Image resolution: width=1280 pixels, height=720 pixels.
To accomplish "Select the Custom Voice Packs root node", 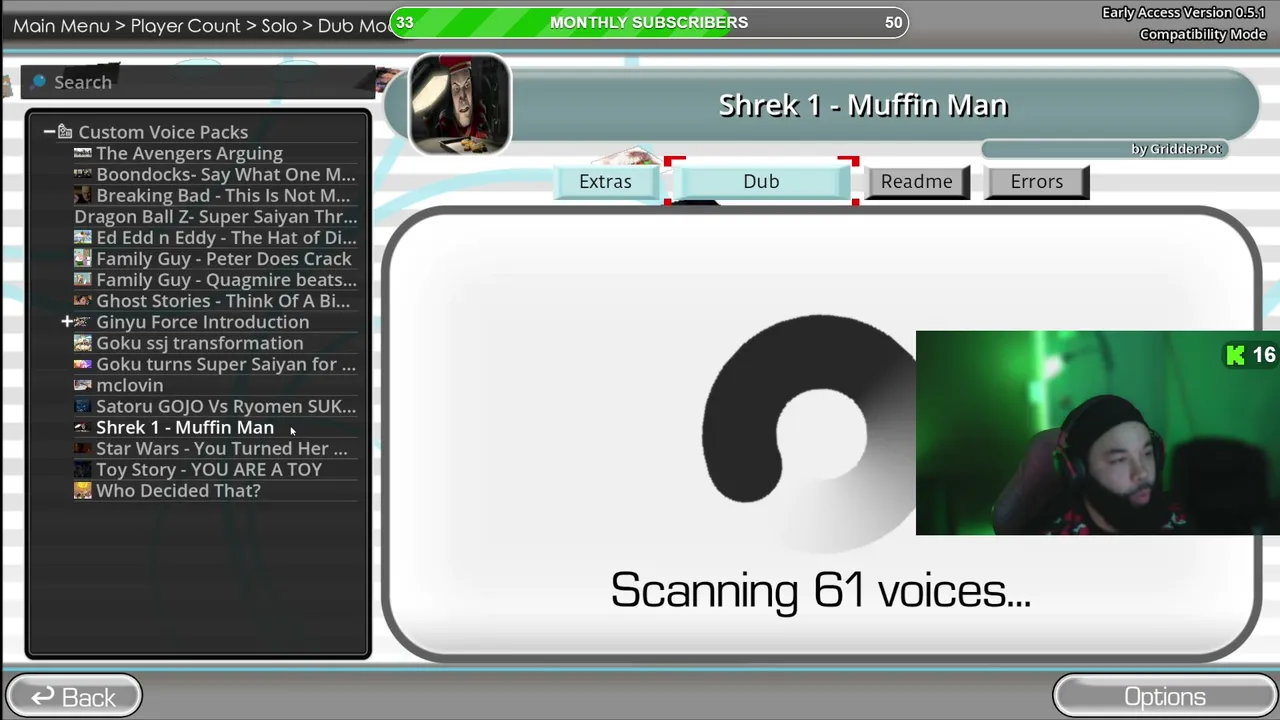I will tap(163, 132).
